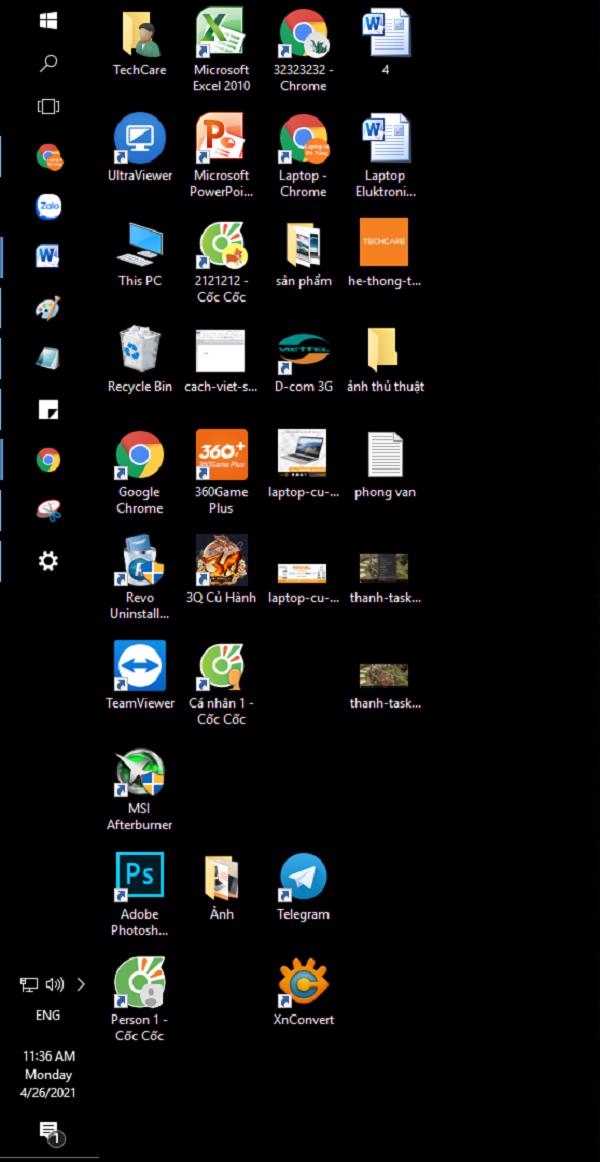Image resolution: width=600 pixels, height=1162 pixels.
Task: Select the sản phẩm folder
Action: pyautogui.click(x=303, y=254)
